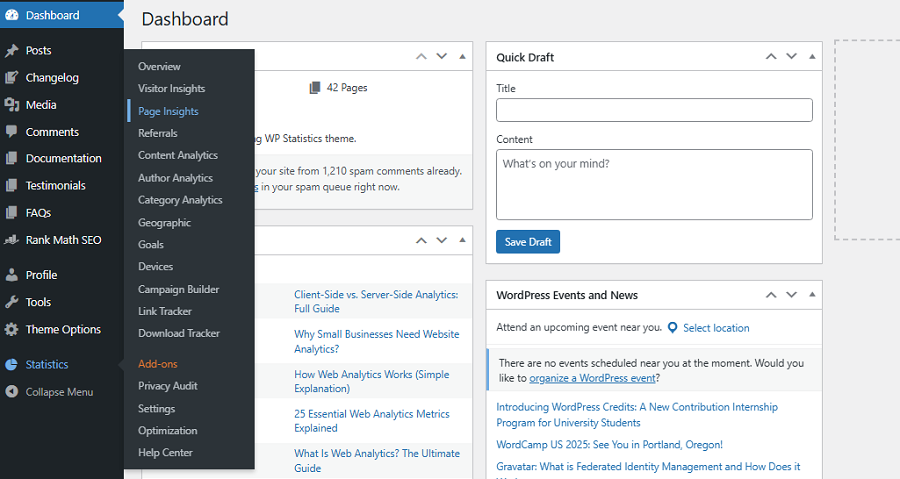
Task: Click the Profile user icon
Action: pos(12,275)
